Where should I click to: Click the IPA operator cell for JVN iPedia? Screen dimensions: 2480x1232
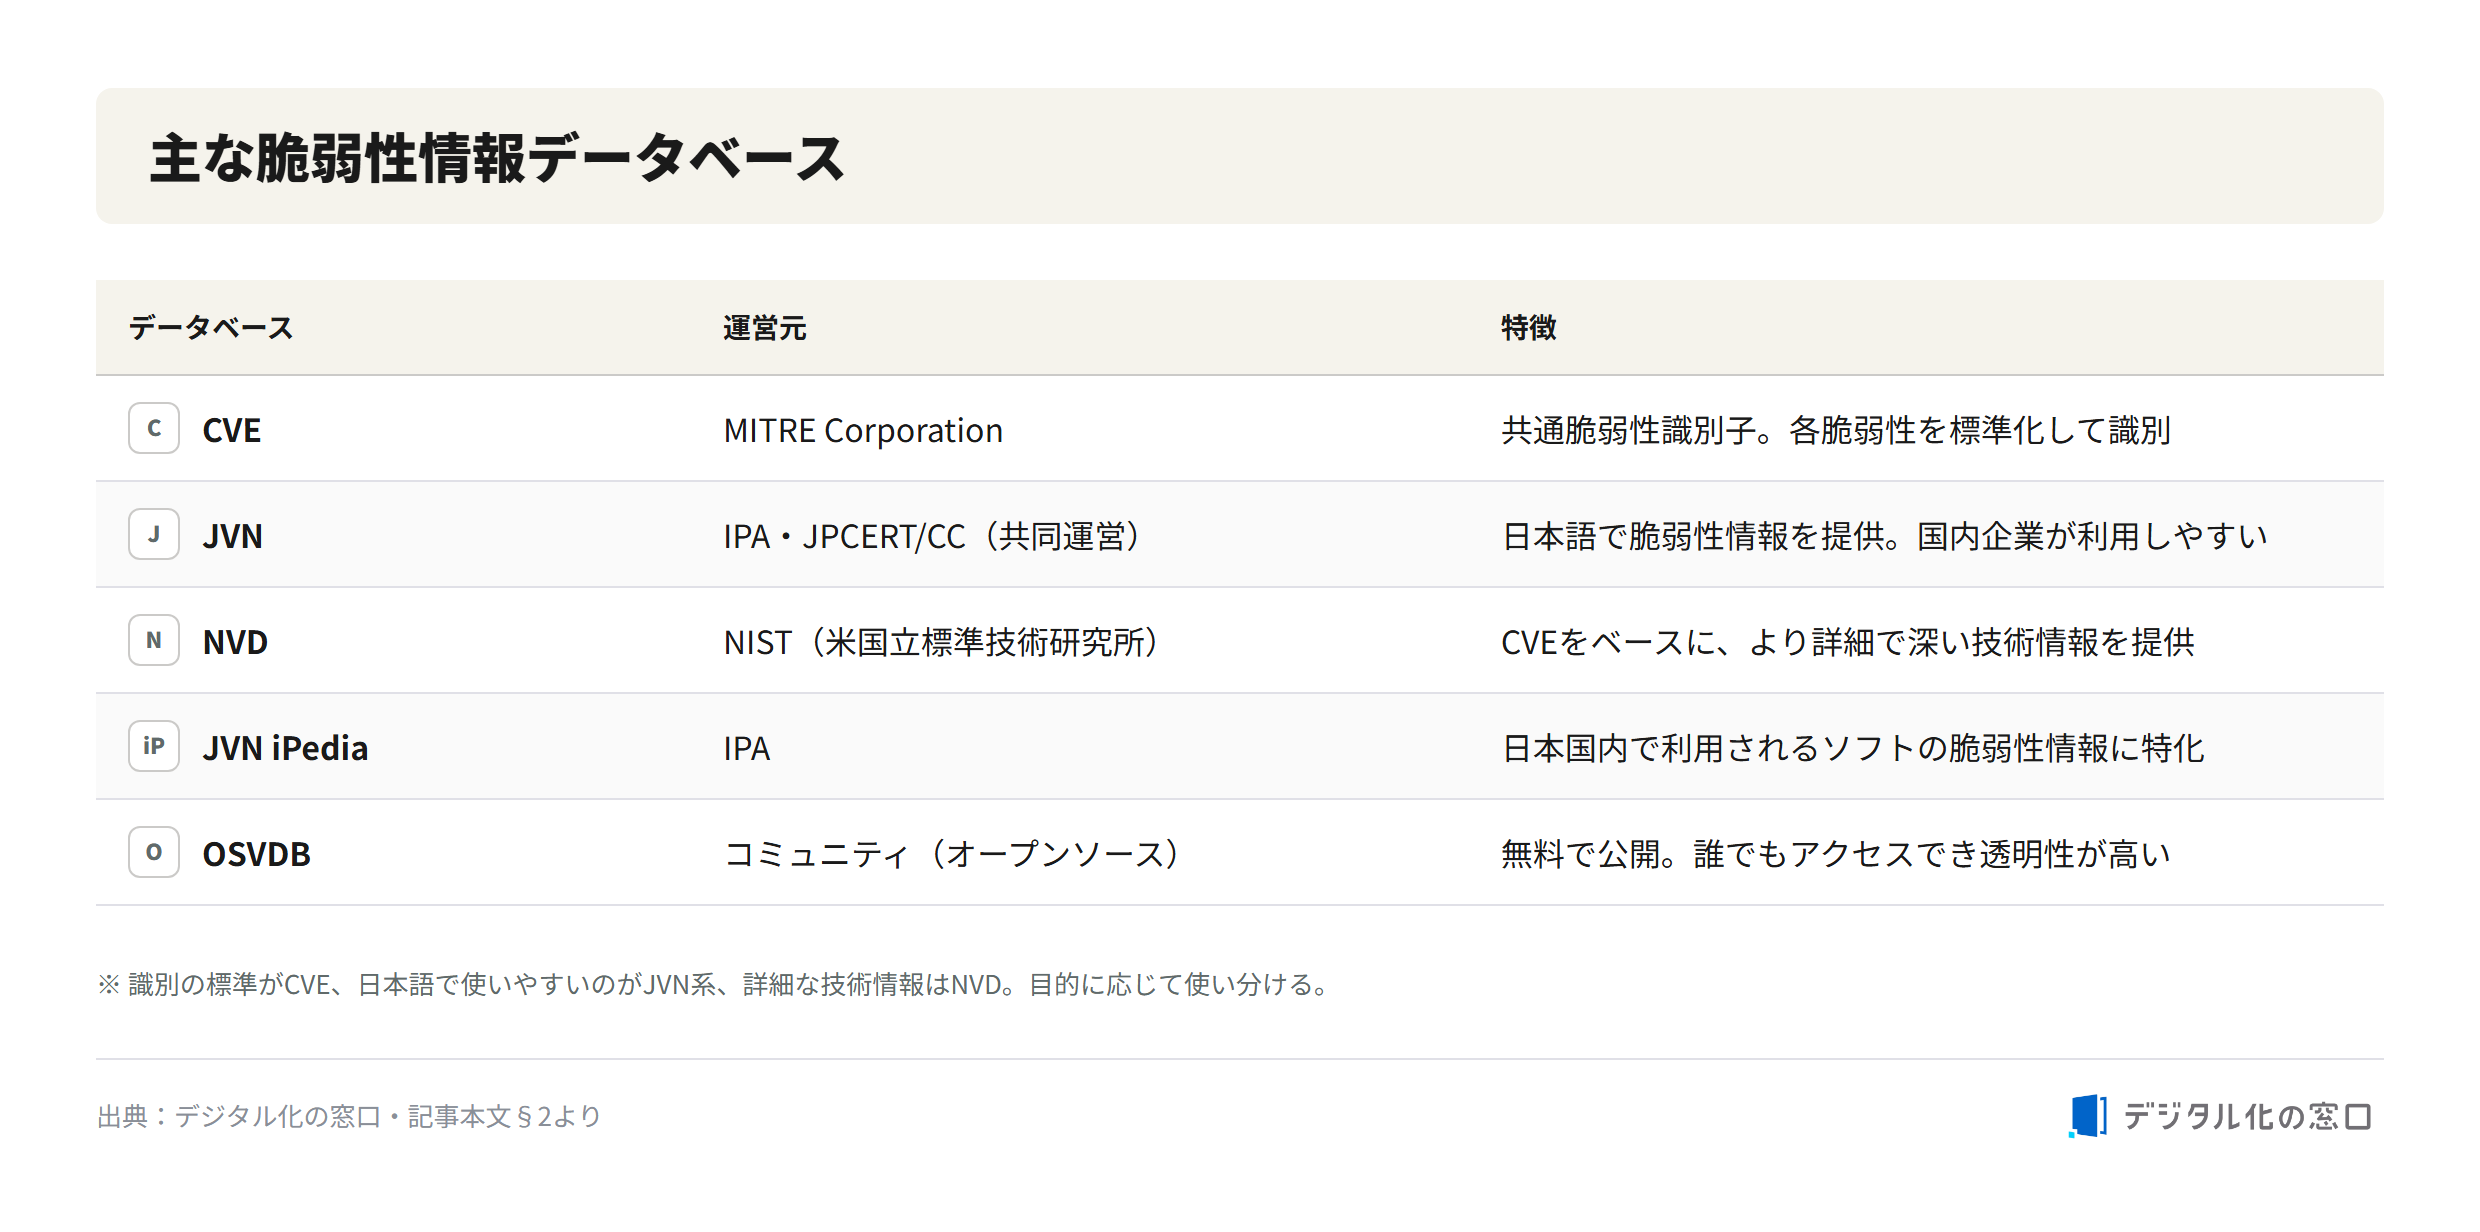tap(747, 748)
